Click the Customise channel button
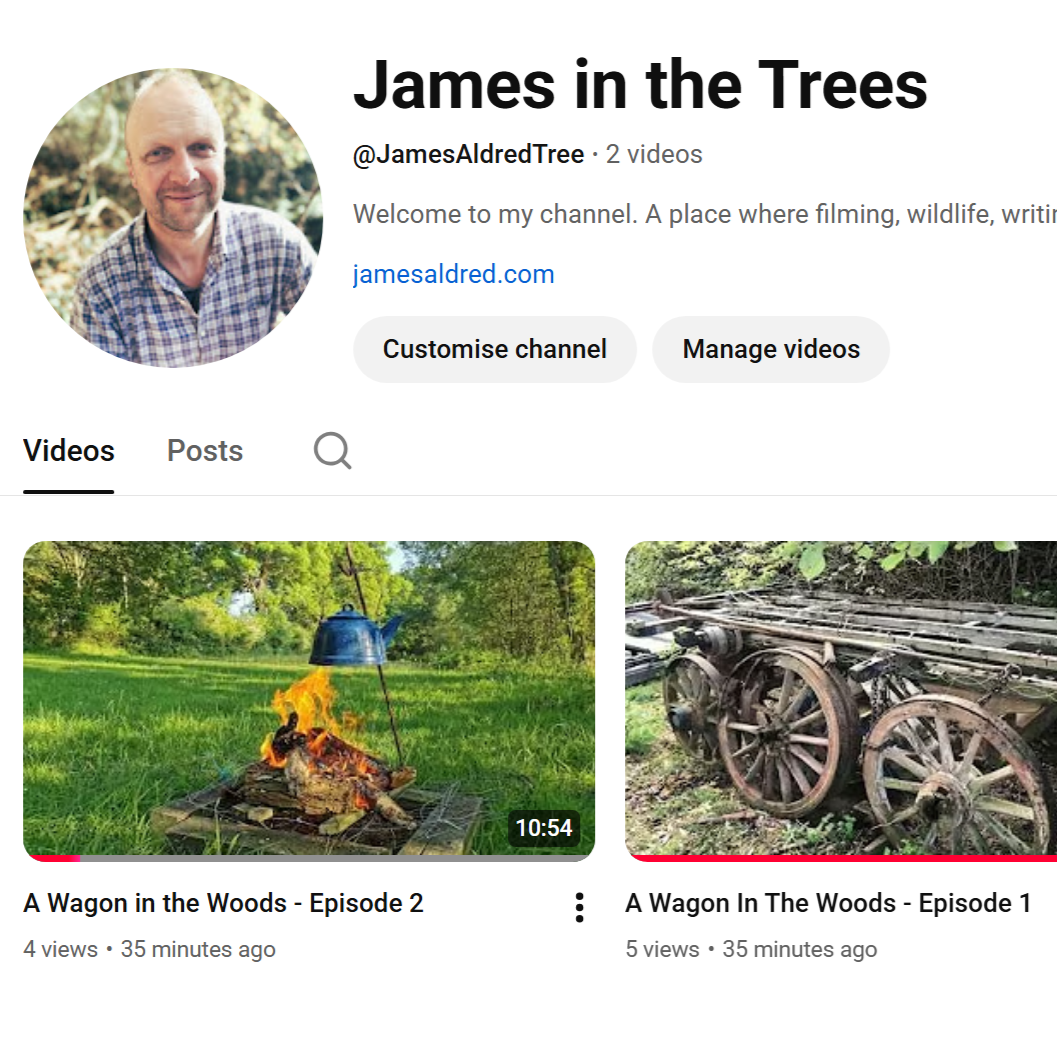This screenshot has height=1057, width=1057. [x=495, y=349]
